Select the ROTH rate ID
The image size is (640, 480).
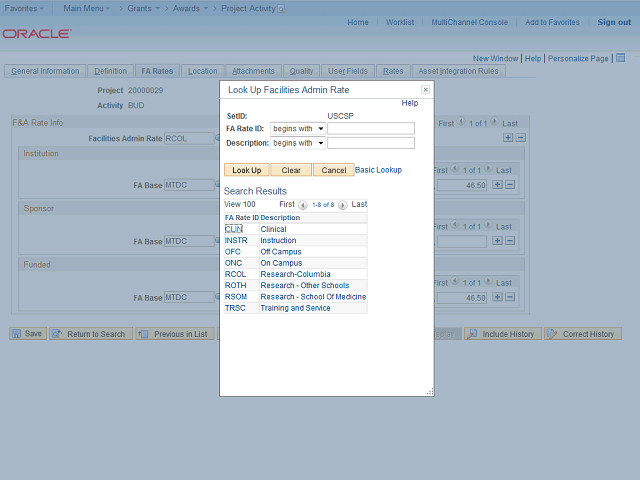pyautogui.click(x=236, y=285)
